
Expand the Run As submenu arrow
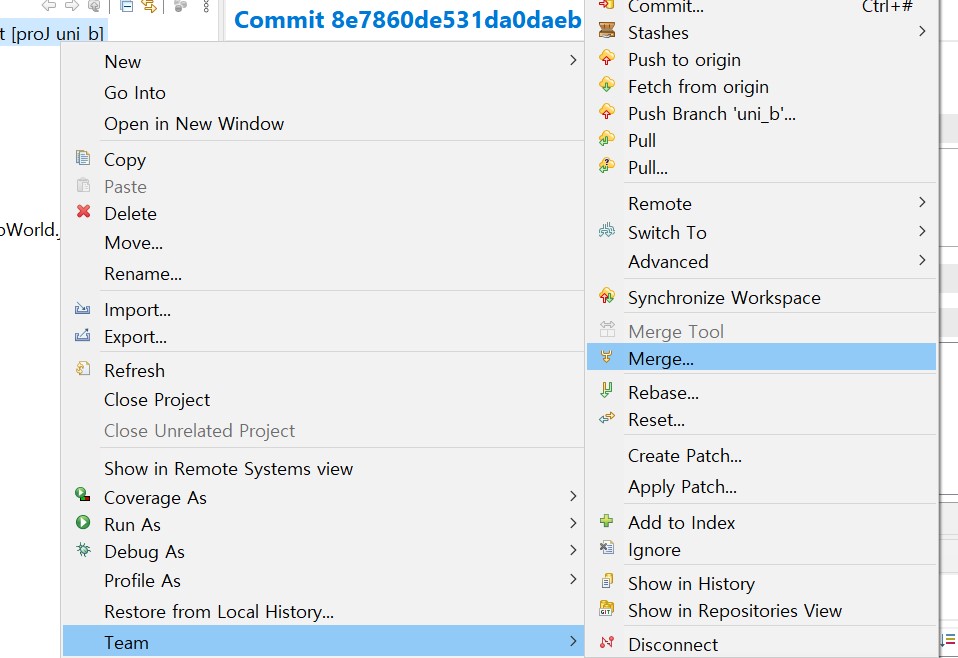[573, 523]
